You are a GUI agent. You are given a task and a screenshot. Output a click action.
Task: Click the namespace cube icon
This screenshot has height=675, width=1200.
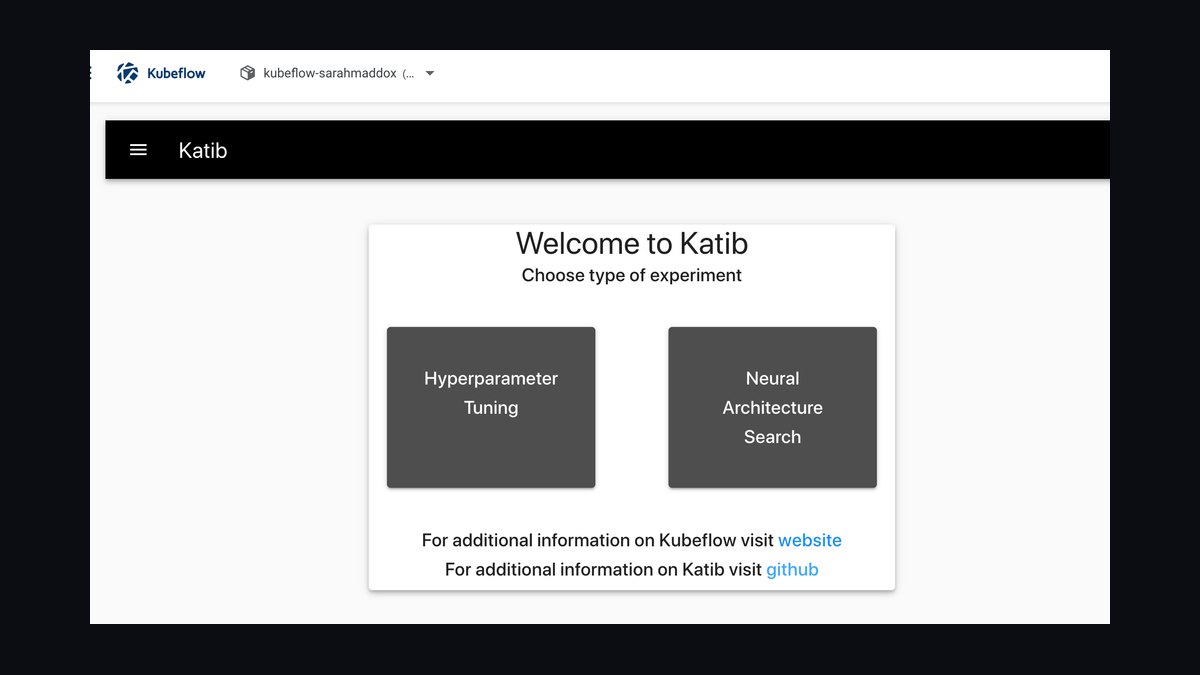(x=248, y=73)
